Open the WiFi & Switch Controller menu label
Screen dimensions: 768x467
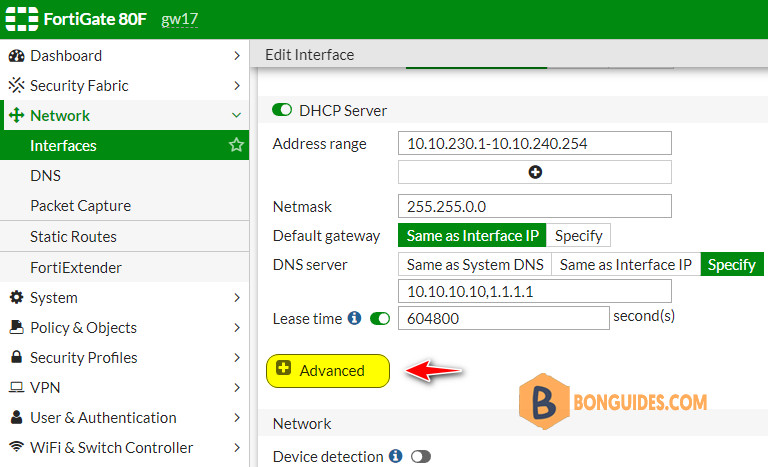click(x=112, y=447)
